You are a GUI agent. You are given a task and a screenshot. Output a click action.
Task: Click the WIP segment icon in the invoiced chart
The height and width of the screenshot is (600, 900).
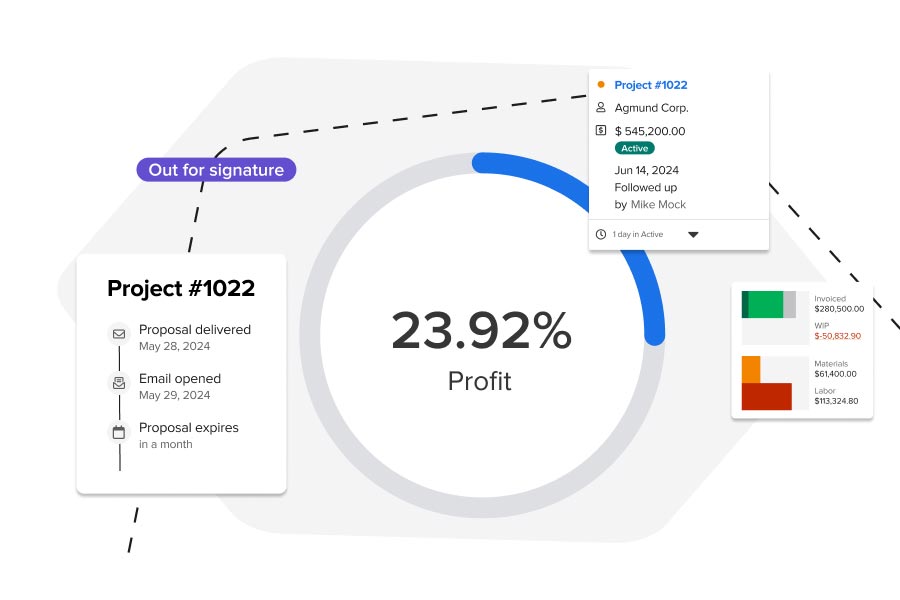click(789, 303)
